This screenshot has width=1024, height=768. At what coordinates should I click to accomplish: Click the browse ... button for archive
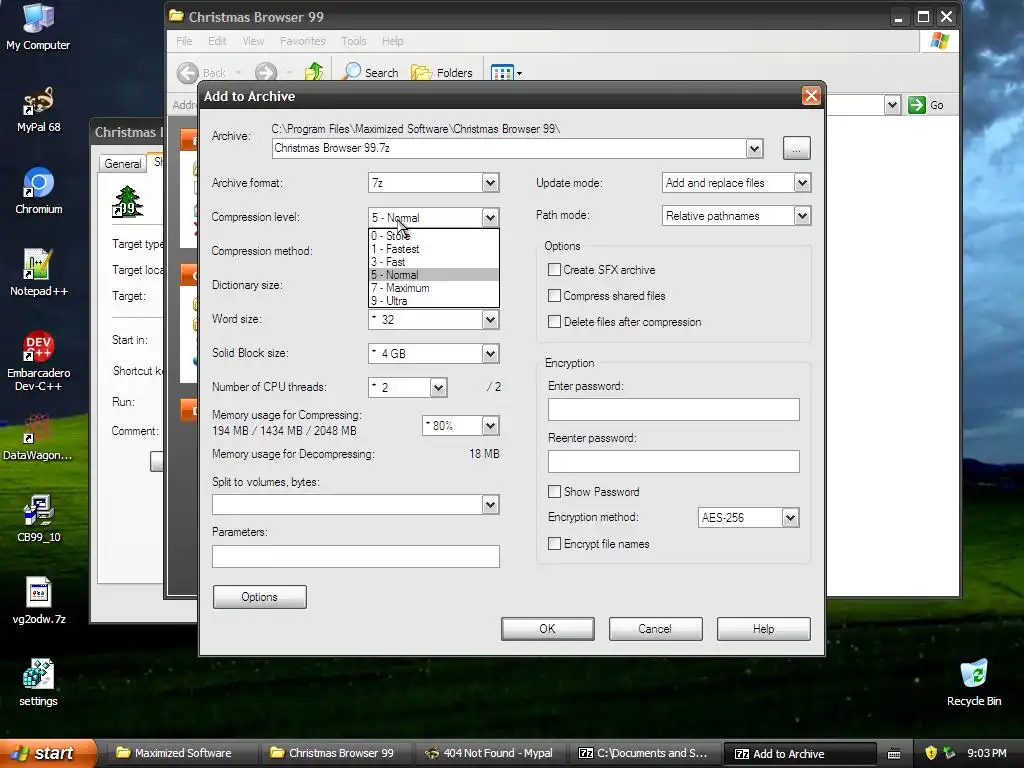[796, 148]
